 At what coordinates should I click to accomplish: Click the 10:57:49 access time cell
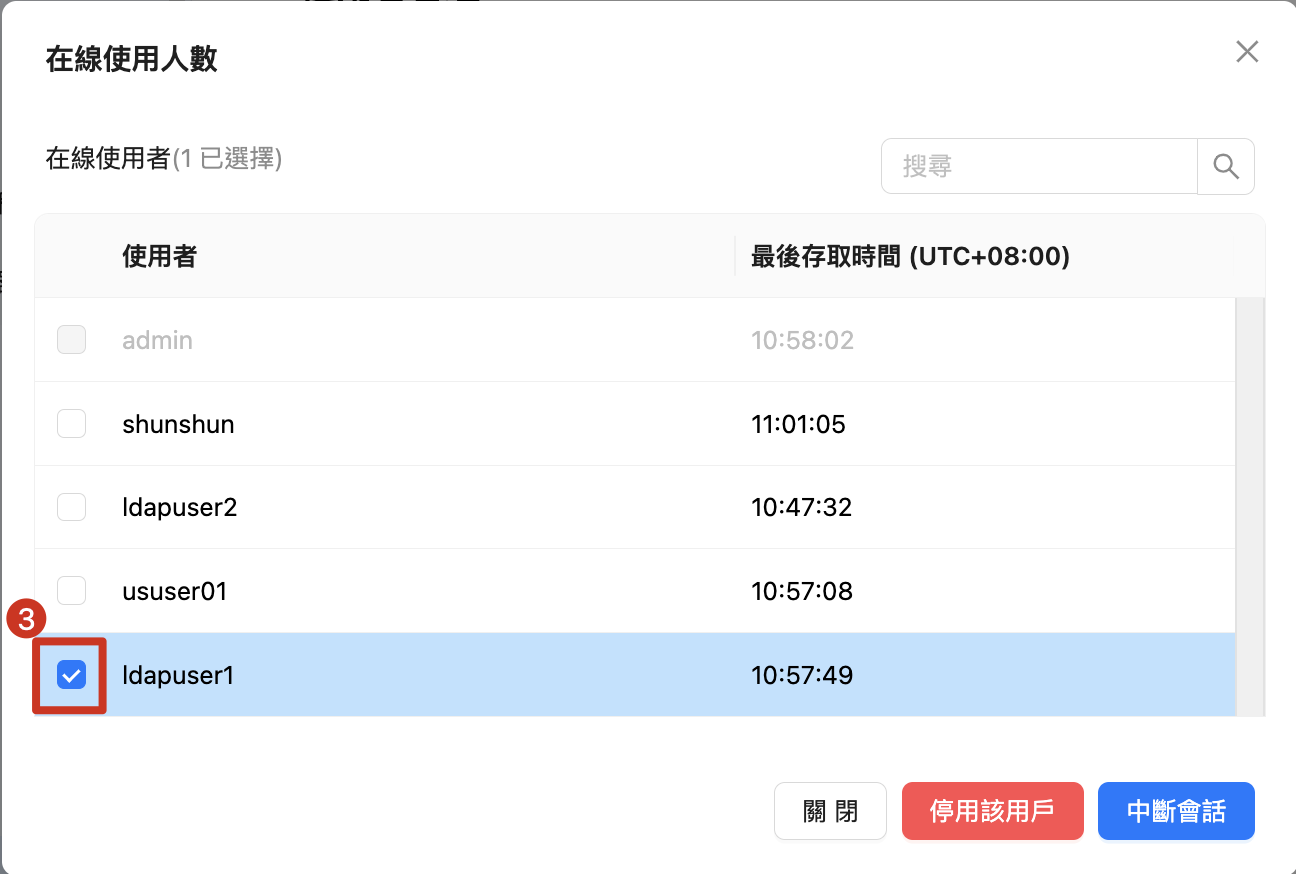coord(802,675)
